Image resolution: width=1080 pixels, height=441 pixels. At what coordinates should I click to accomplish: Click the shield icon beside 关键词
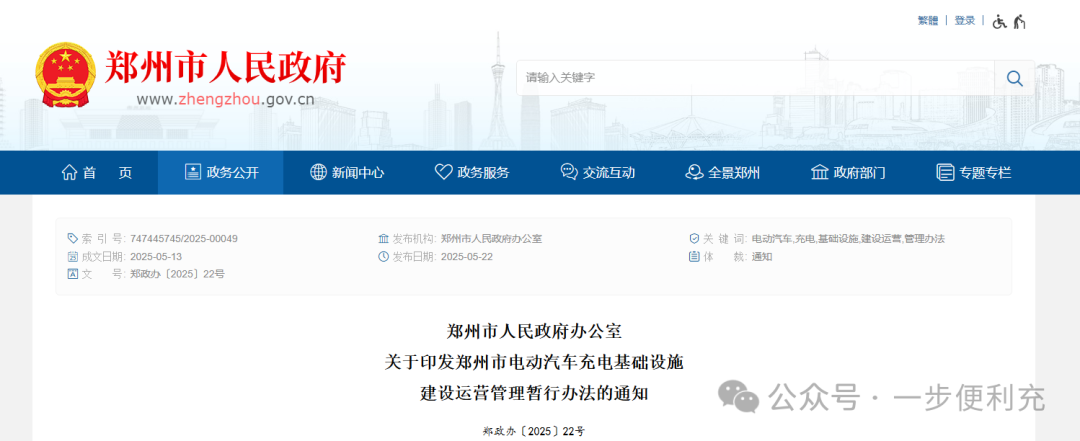tap(694, 239)
